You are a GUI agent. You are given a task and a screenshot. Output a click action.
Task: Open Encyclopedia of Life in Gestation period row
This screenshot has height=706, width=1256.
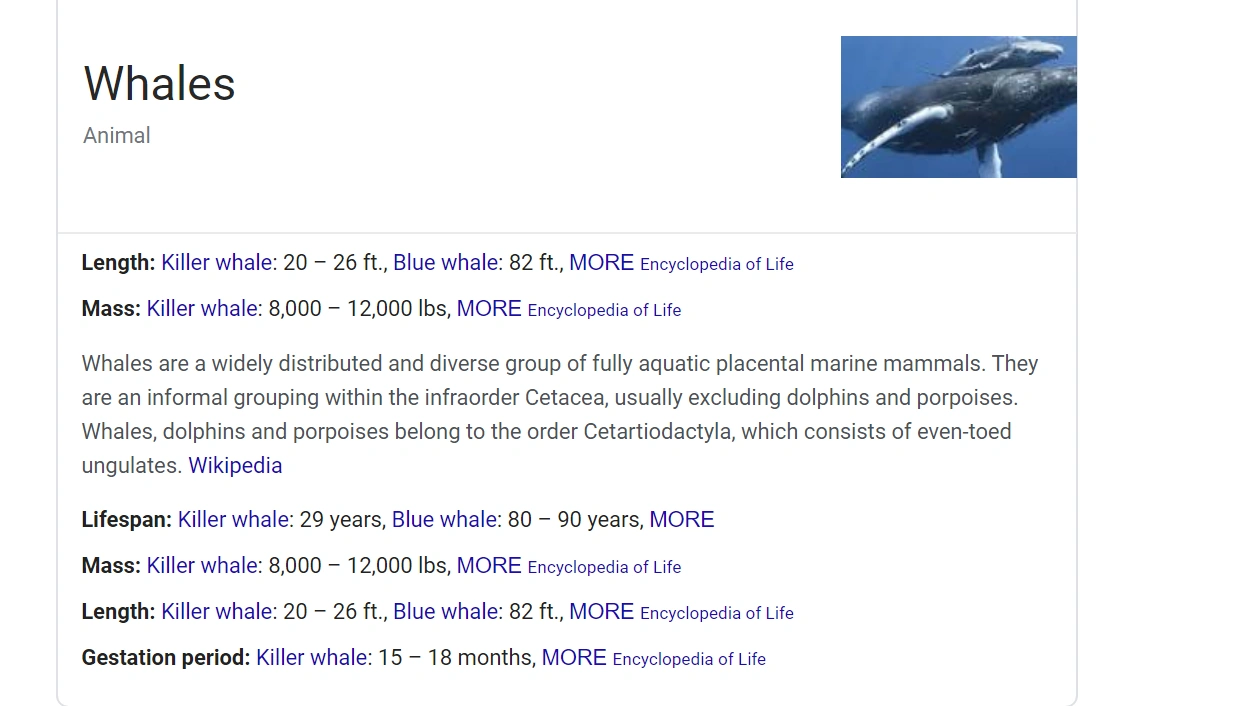click(x=689, y=659)
